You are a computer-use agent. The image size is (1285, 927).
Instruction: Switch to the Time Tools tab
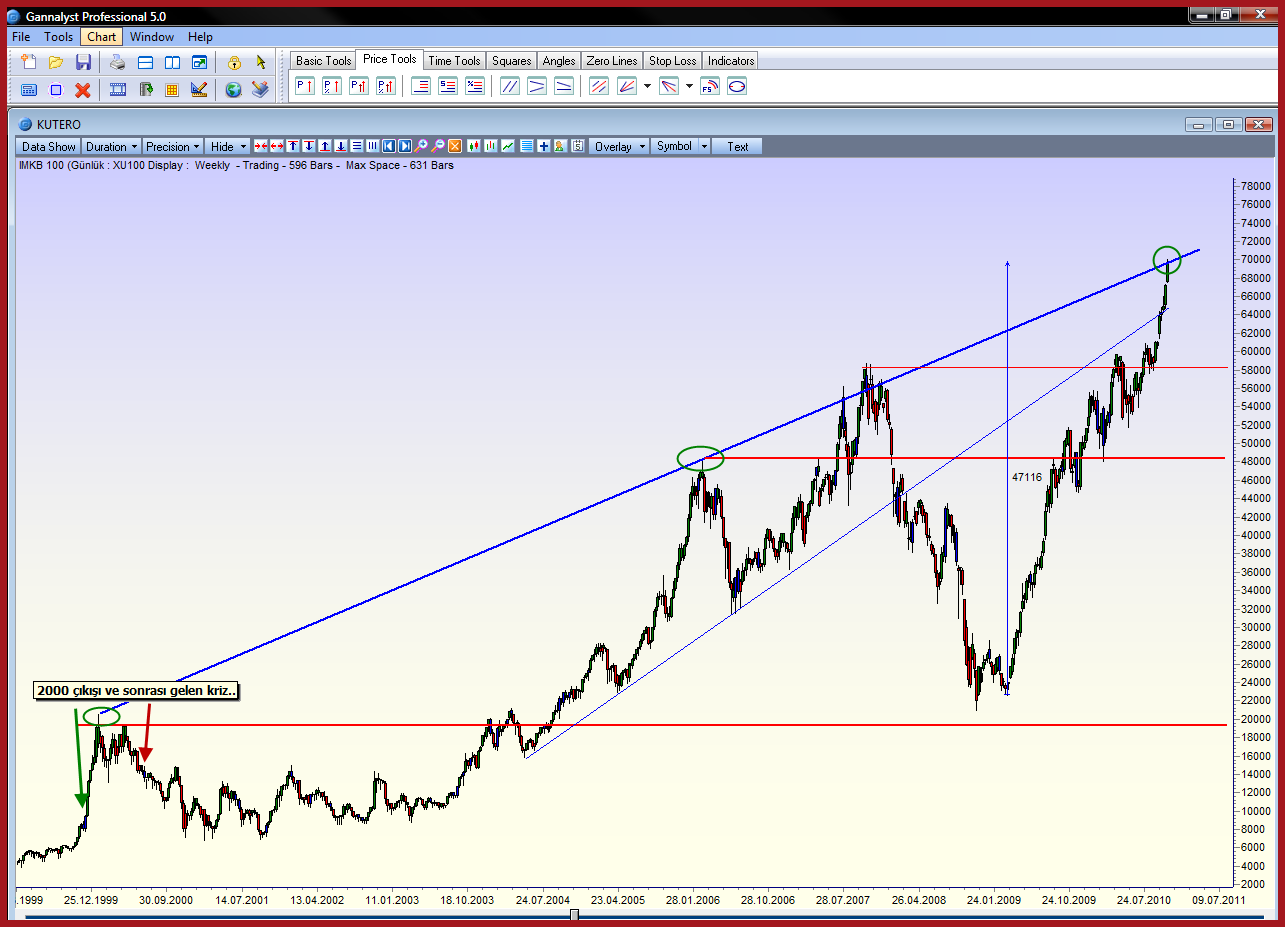[x=454, y=61]
